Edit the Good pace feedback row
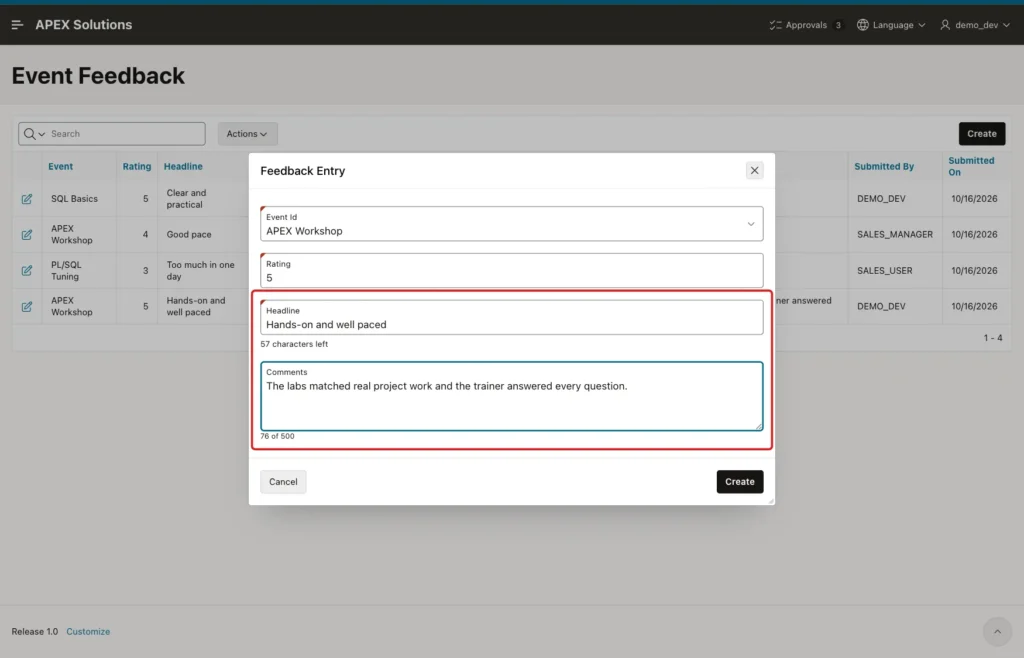1024x658 pixels. 27,234
